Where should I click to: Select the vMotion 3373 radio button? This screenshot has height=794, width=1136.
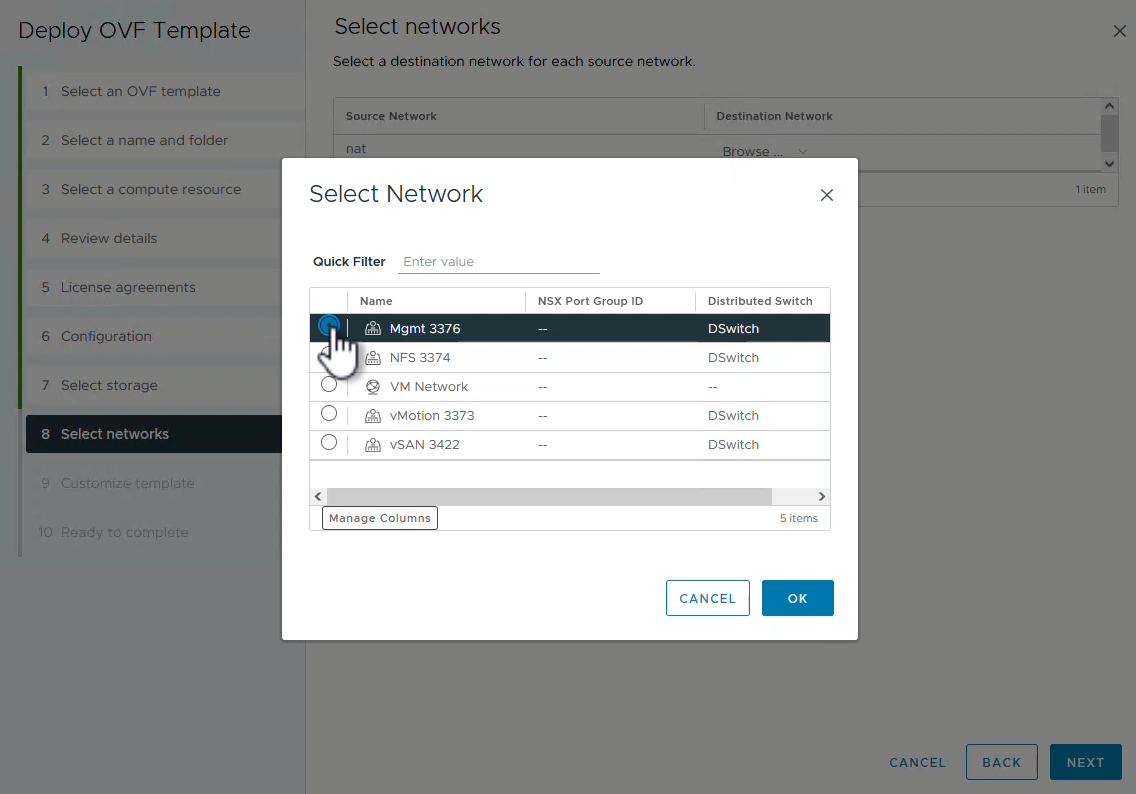(329, 414)
